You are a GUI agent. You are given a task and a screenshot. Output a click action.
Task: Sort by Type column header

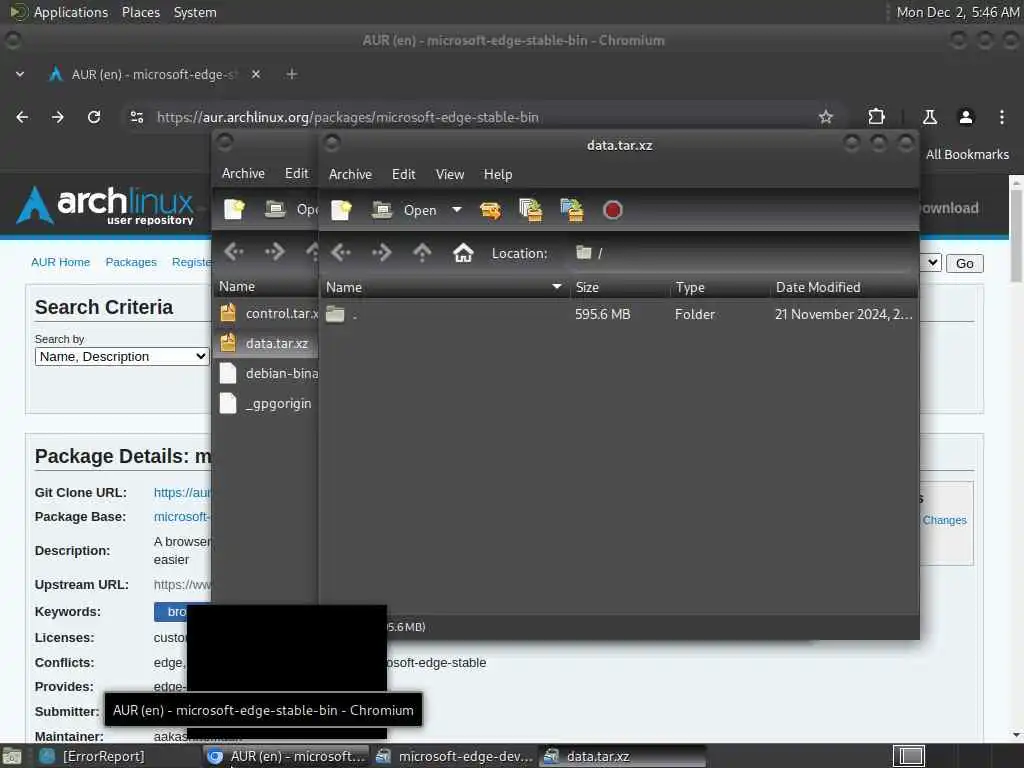pyautogui.click(x=720, y=287)
